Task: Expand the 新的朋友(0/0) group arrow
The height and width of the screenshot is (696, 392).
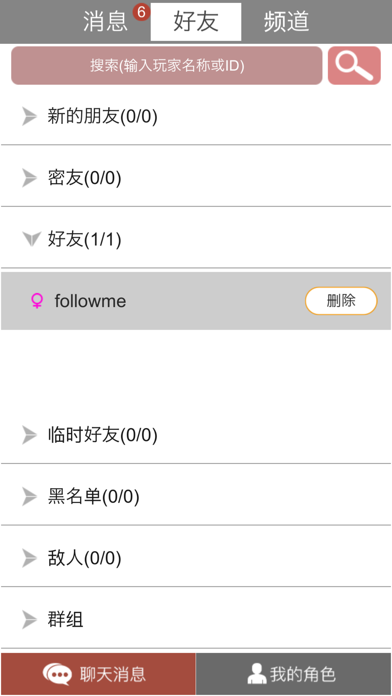Action: point(29,117)
